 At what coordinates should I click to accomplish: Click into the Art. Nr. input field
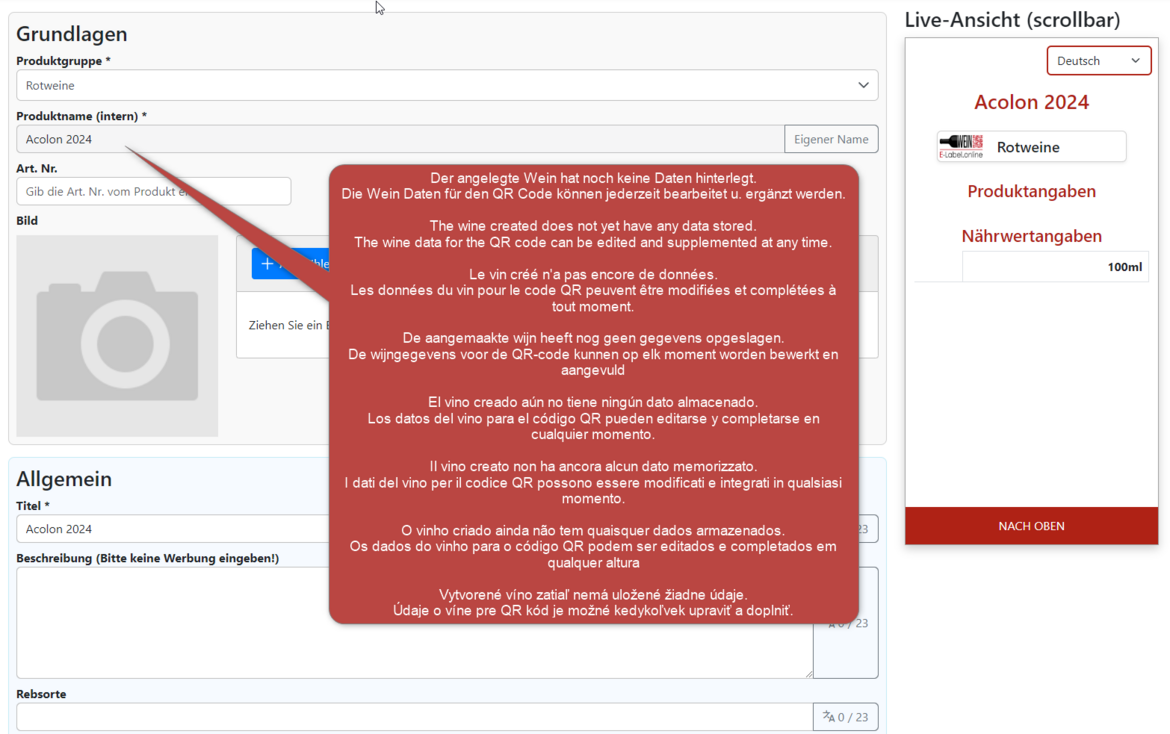154,191
